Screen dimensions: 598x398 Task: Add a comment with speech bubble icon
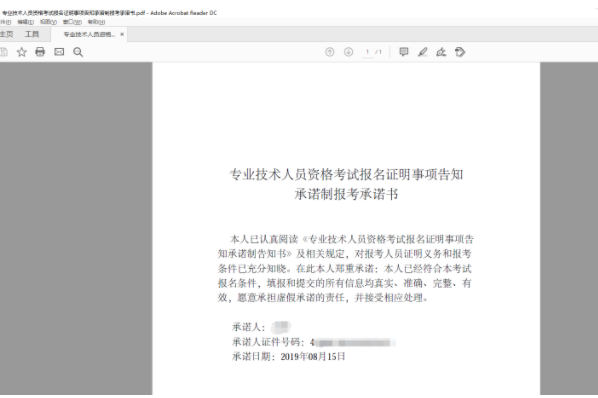pos(403,52)
